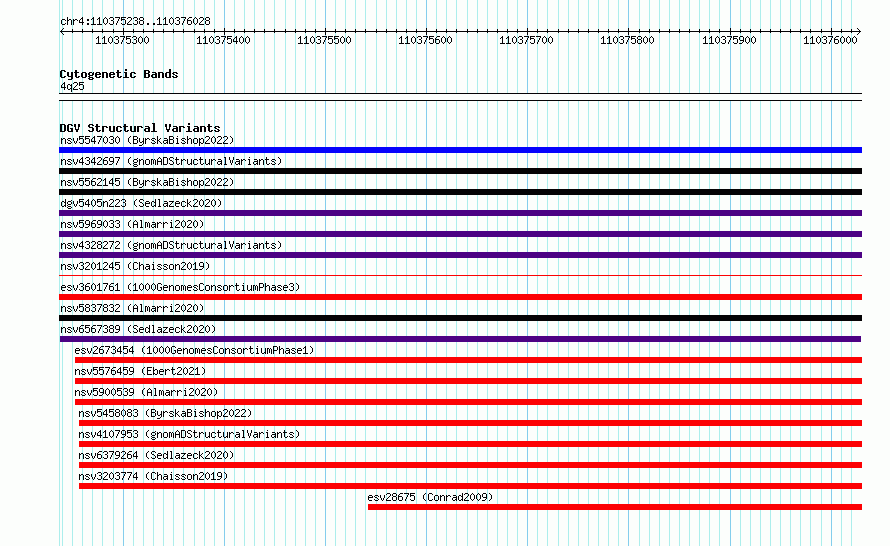Click the chr4:110375238..110376028 region label

pyautogui.click(x=135, y=21)
